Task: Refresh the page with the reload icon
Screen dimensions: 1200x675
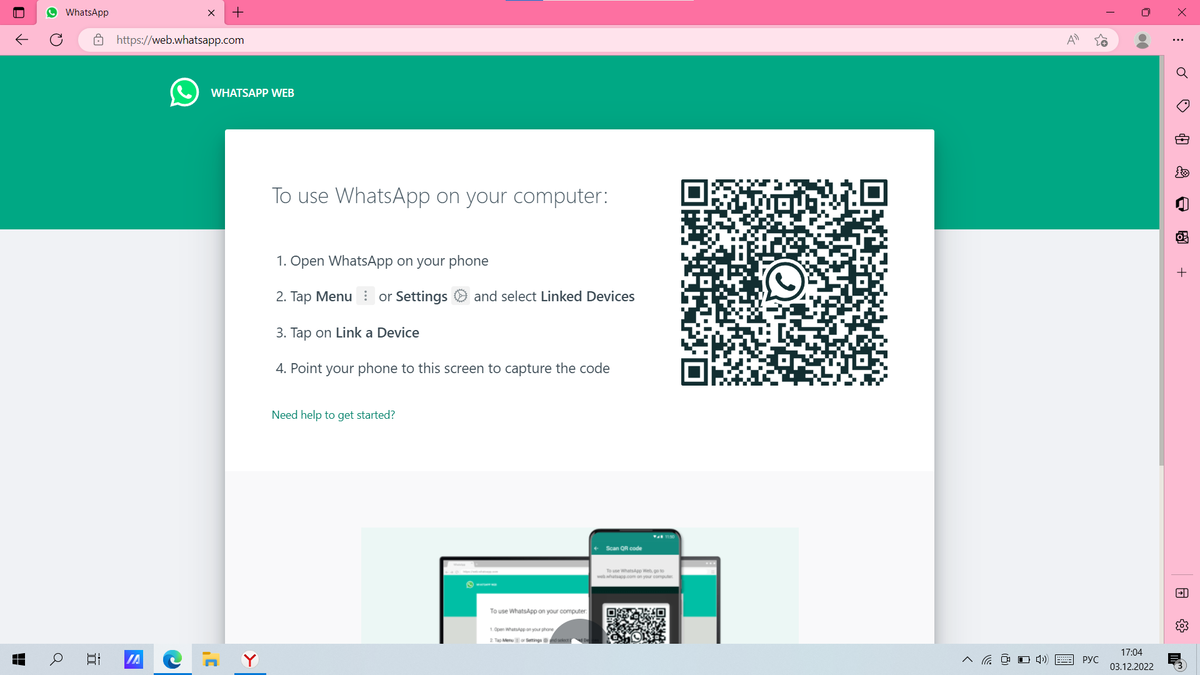Action: click(57, 40)
